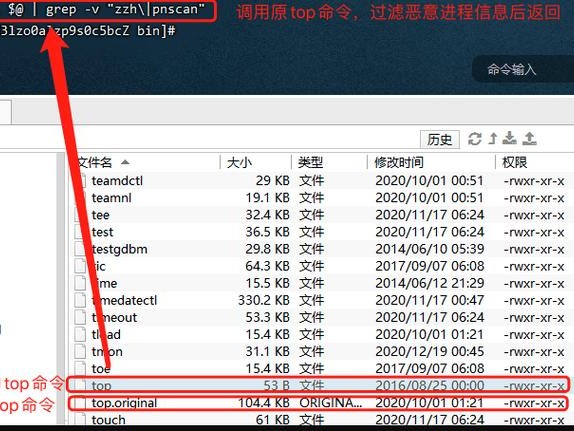Screen dimensions: 574x431
Task: Click the 104.4 KB size cell
Action: pos(264,403)
